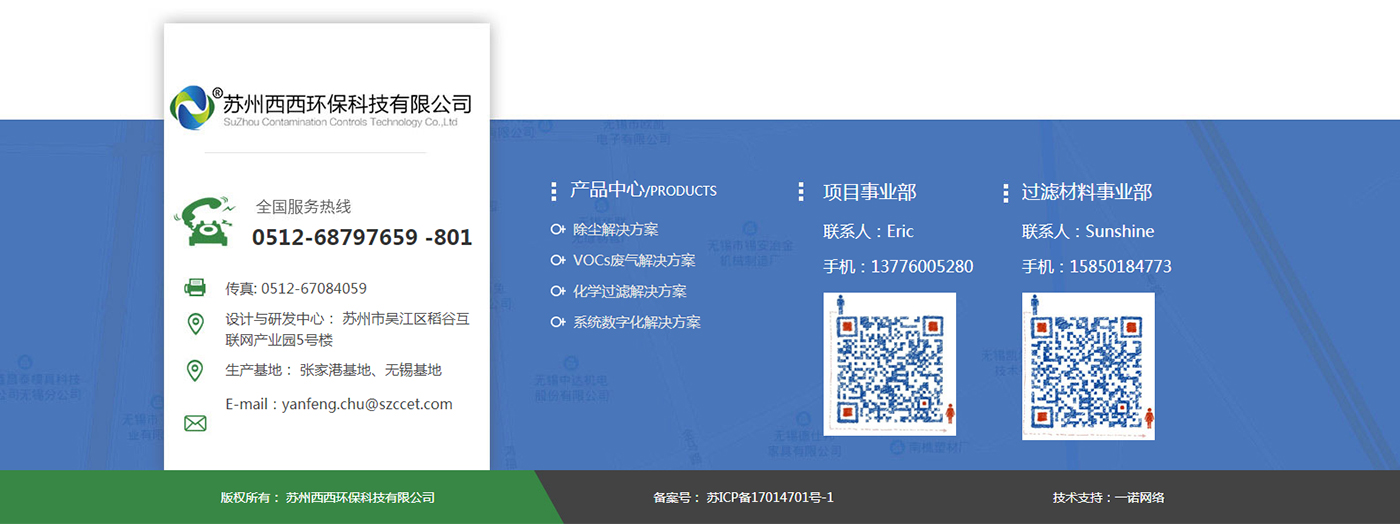Click the Sunshine contact QR code

(x=1088, y=366)
